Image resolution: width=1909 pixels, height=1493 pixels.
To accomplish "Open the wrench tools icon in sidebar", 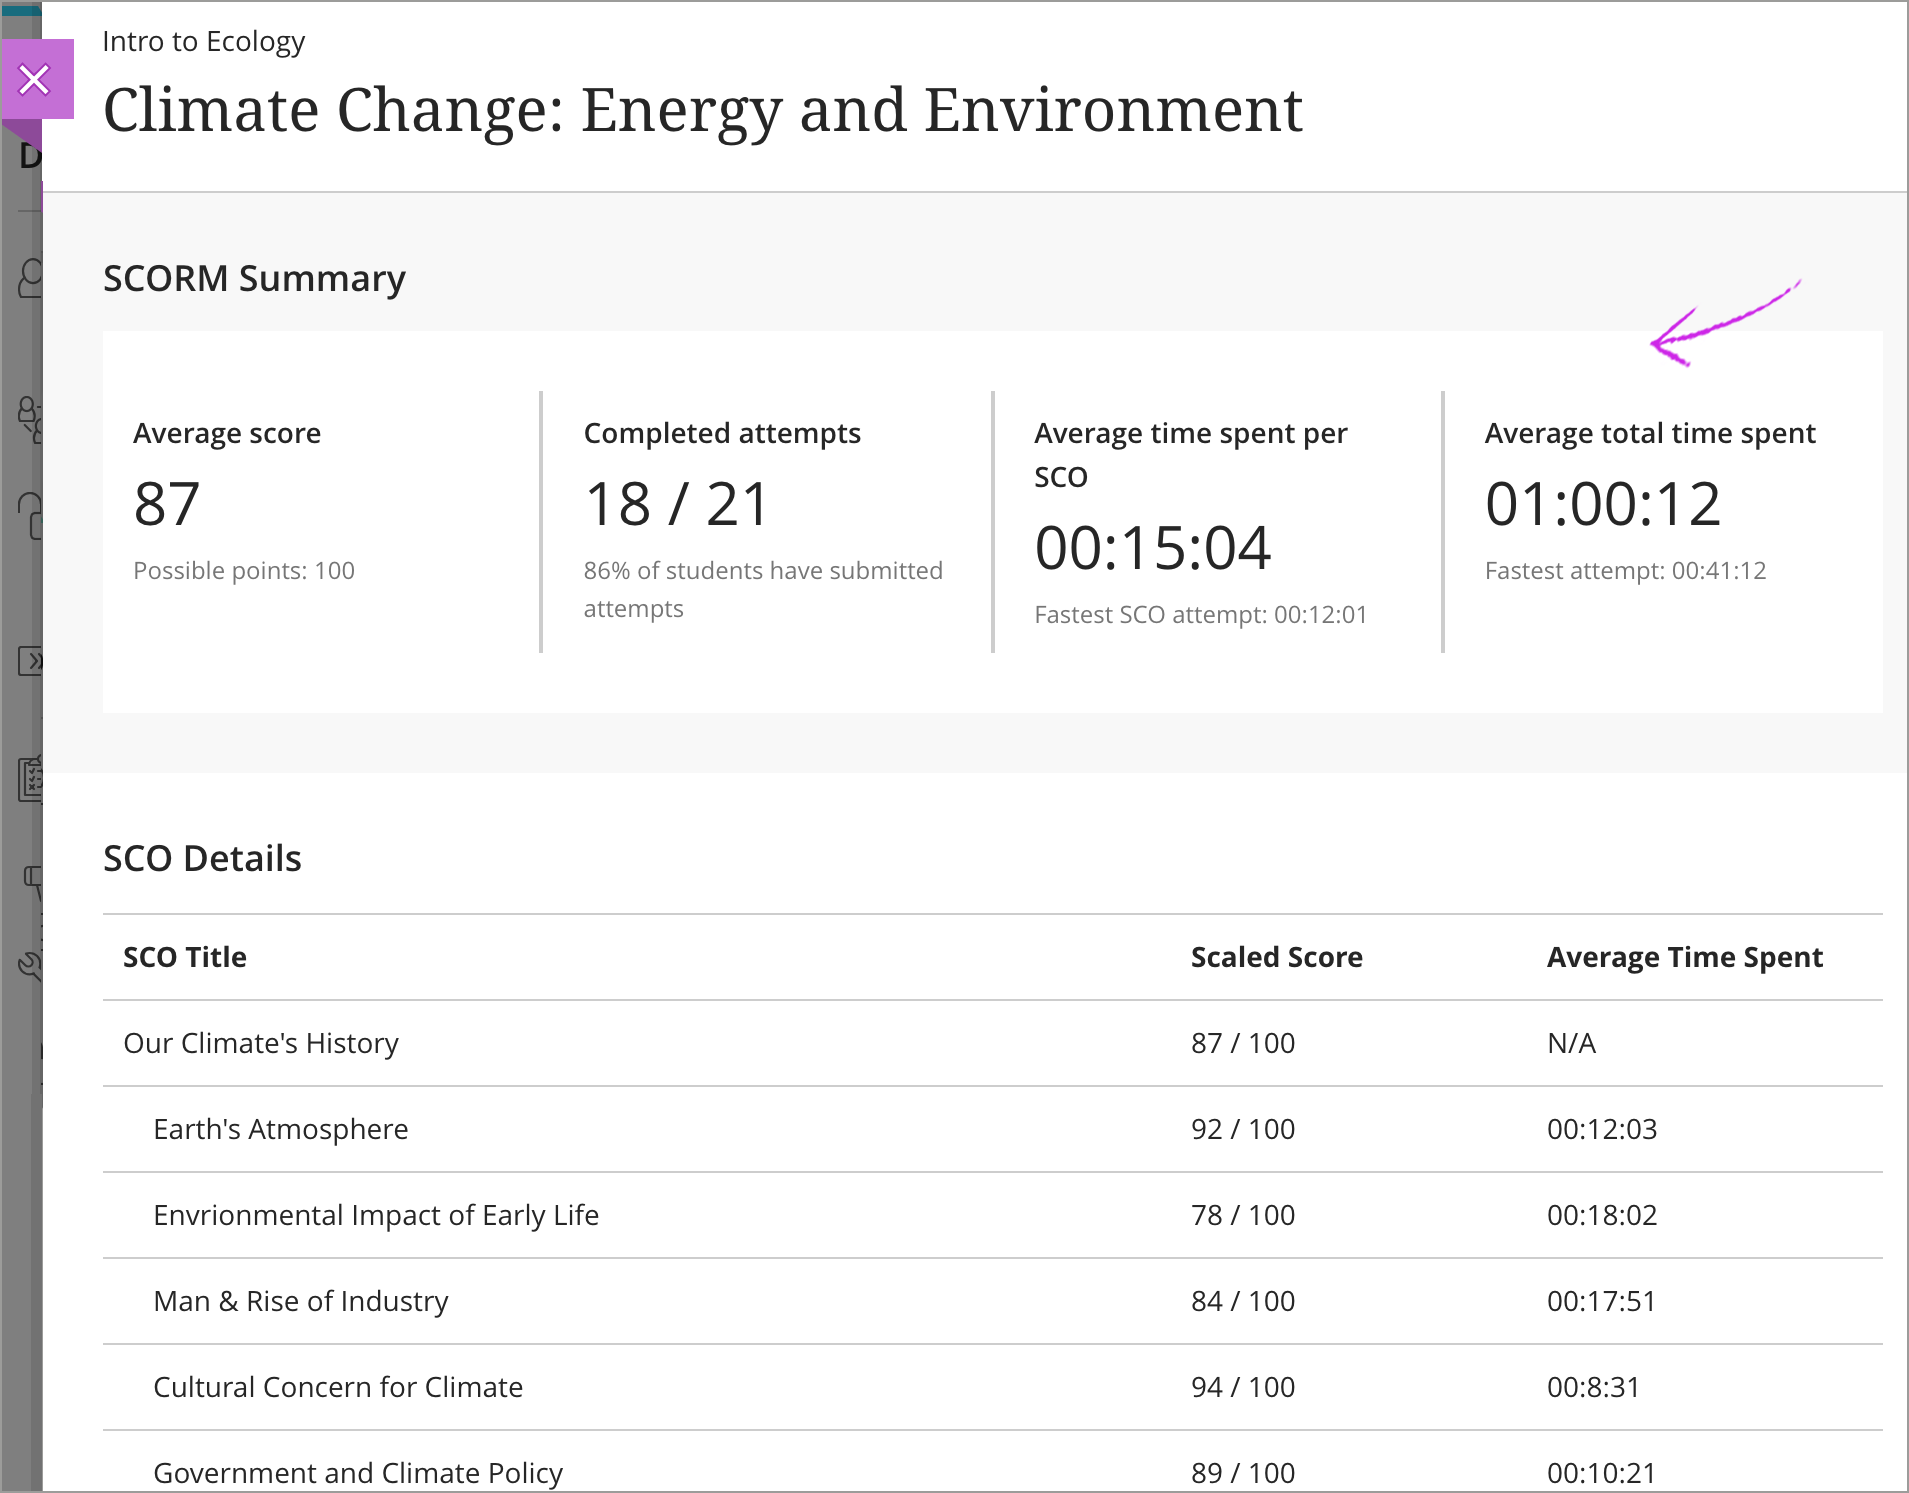I will 30,965.
